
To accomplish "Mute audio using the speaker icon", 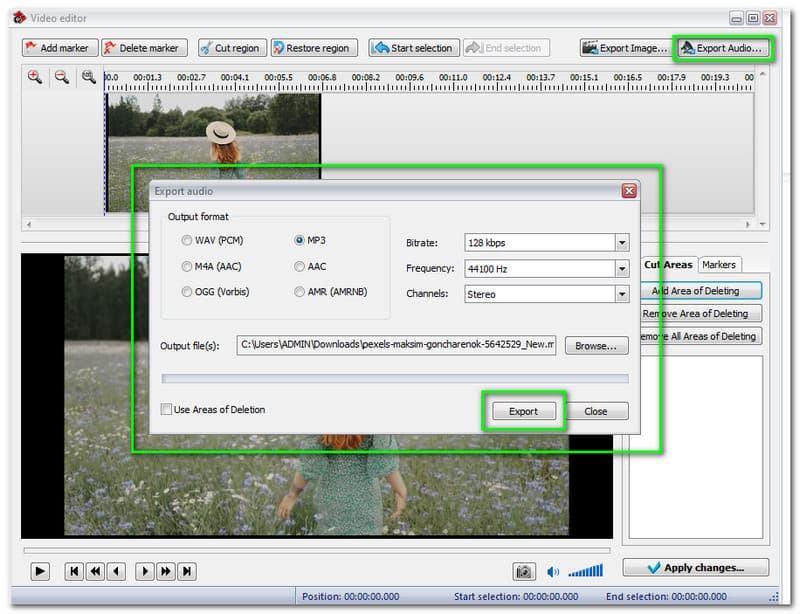I will tap(553, 572).
